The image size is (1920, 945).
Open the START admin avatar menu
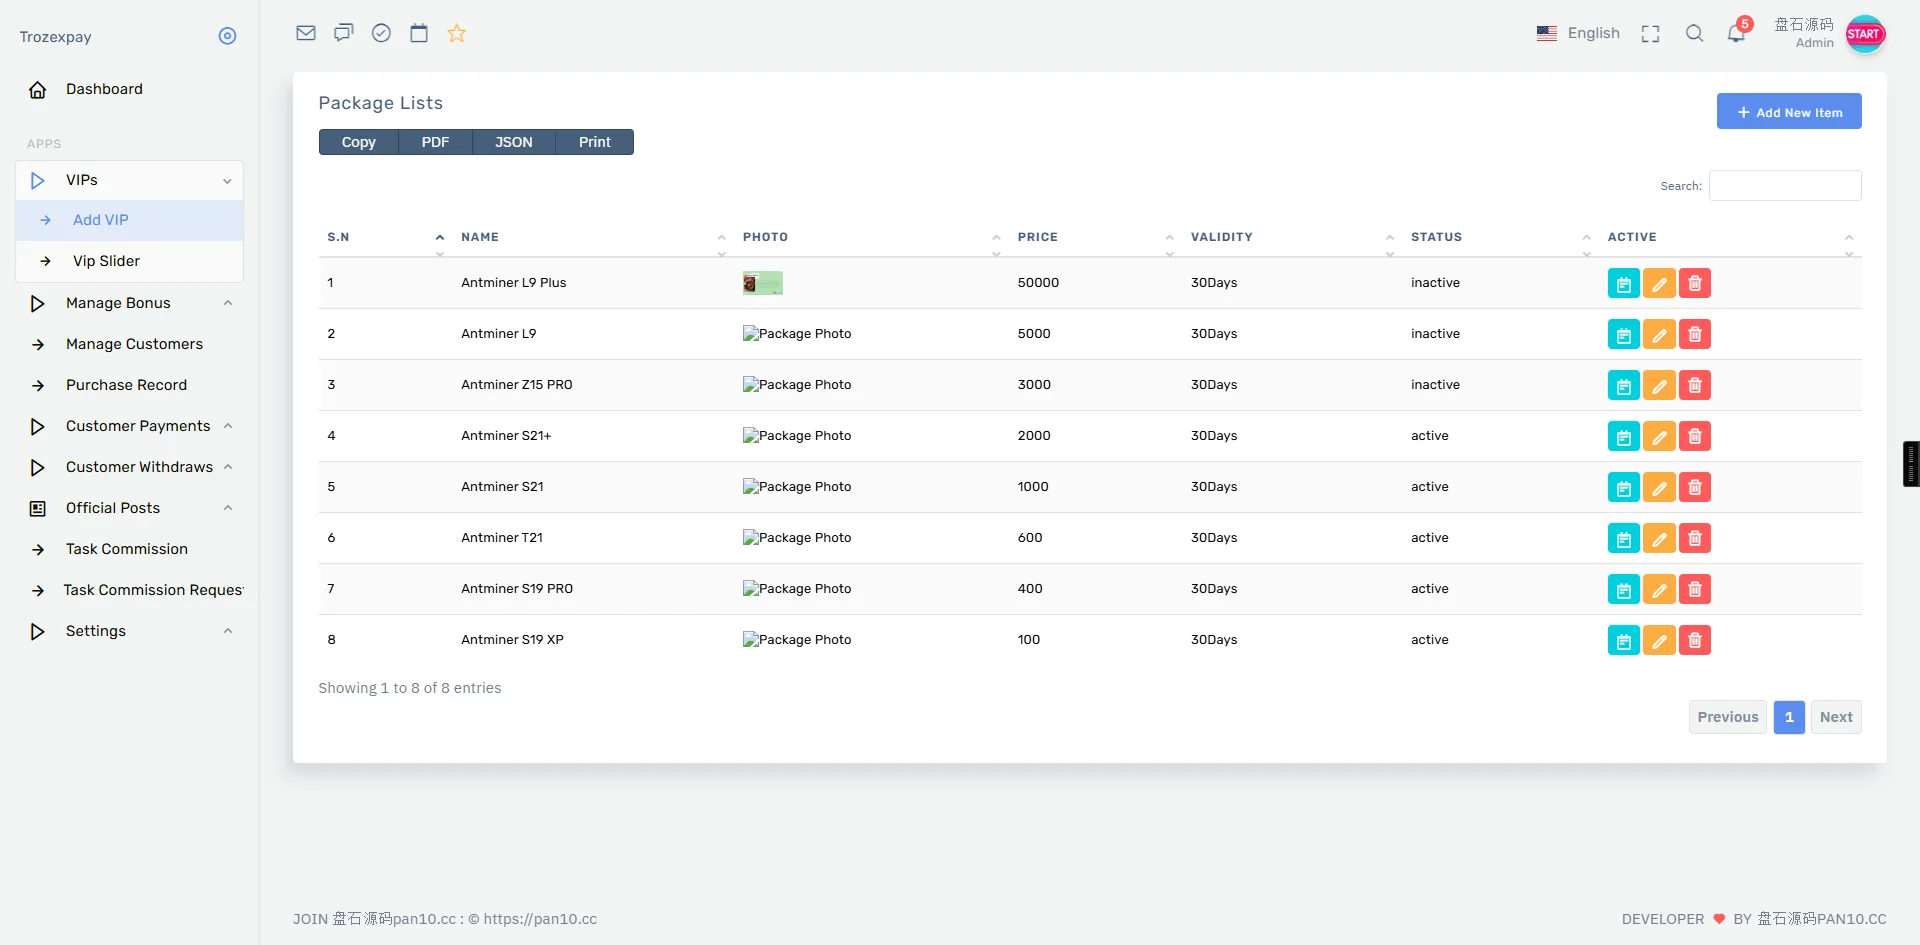coord(1865,34)
